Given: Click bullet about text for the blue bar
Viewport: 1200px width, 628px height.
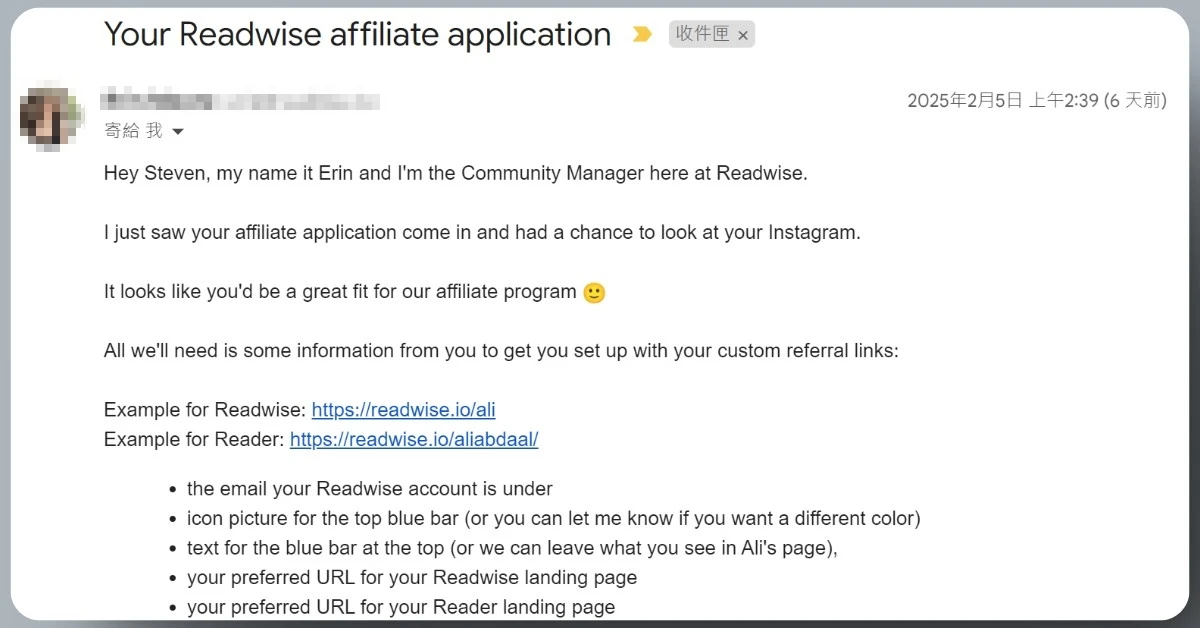Looking at the screenshot, I should click(x=512, y=548).
